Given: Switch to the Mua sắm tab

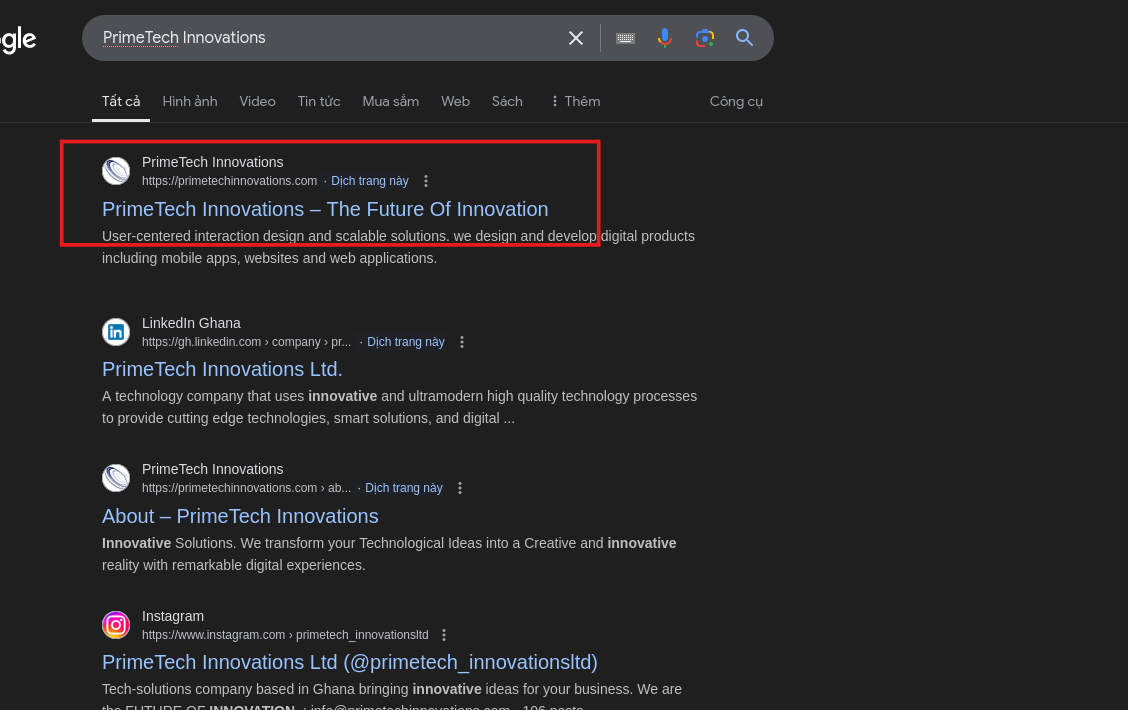Looking at the screenshot, I should (391, 101).
